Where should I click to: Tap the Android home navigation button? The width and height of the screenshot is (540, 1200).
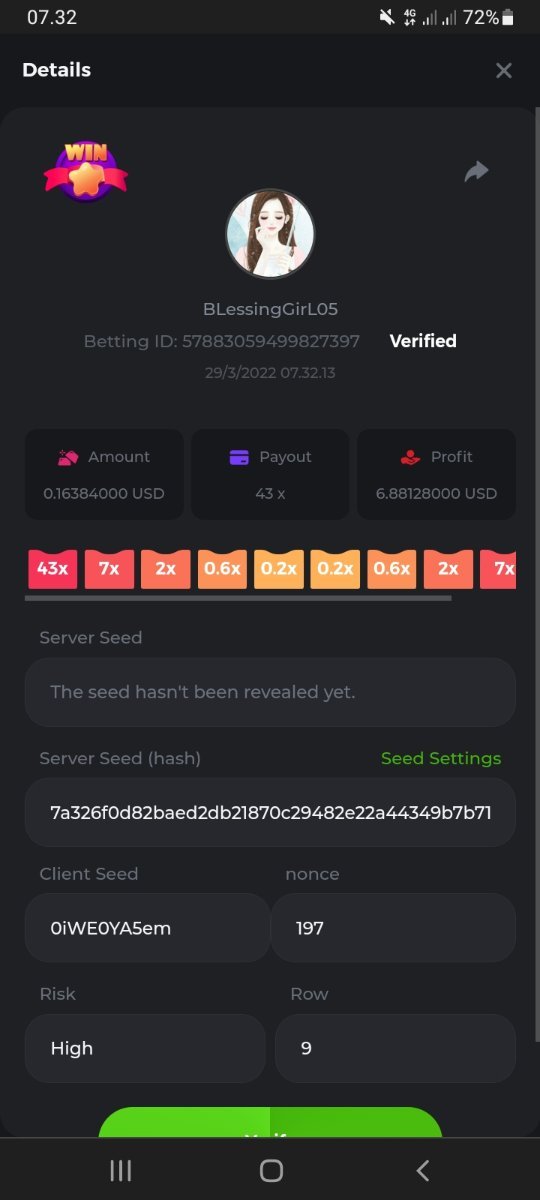(271, 1171)
